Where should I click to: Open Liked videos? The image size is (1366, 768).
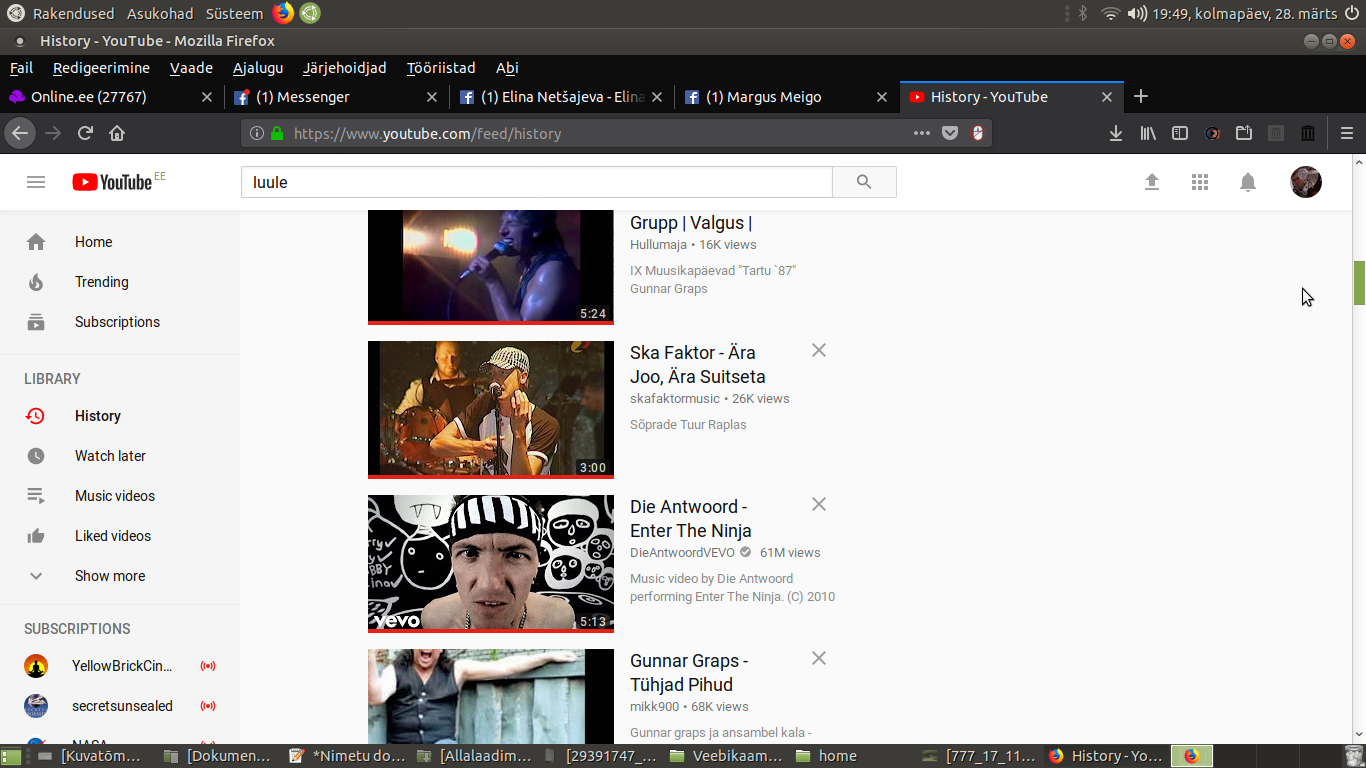click(120, 536)
